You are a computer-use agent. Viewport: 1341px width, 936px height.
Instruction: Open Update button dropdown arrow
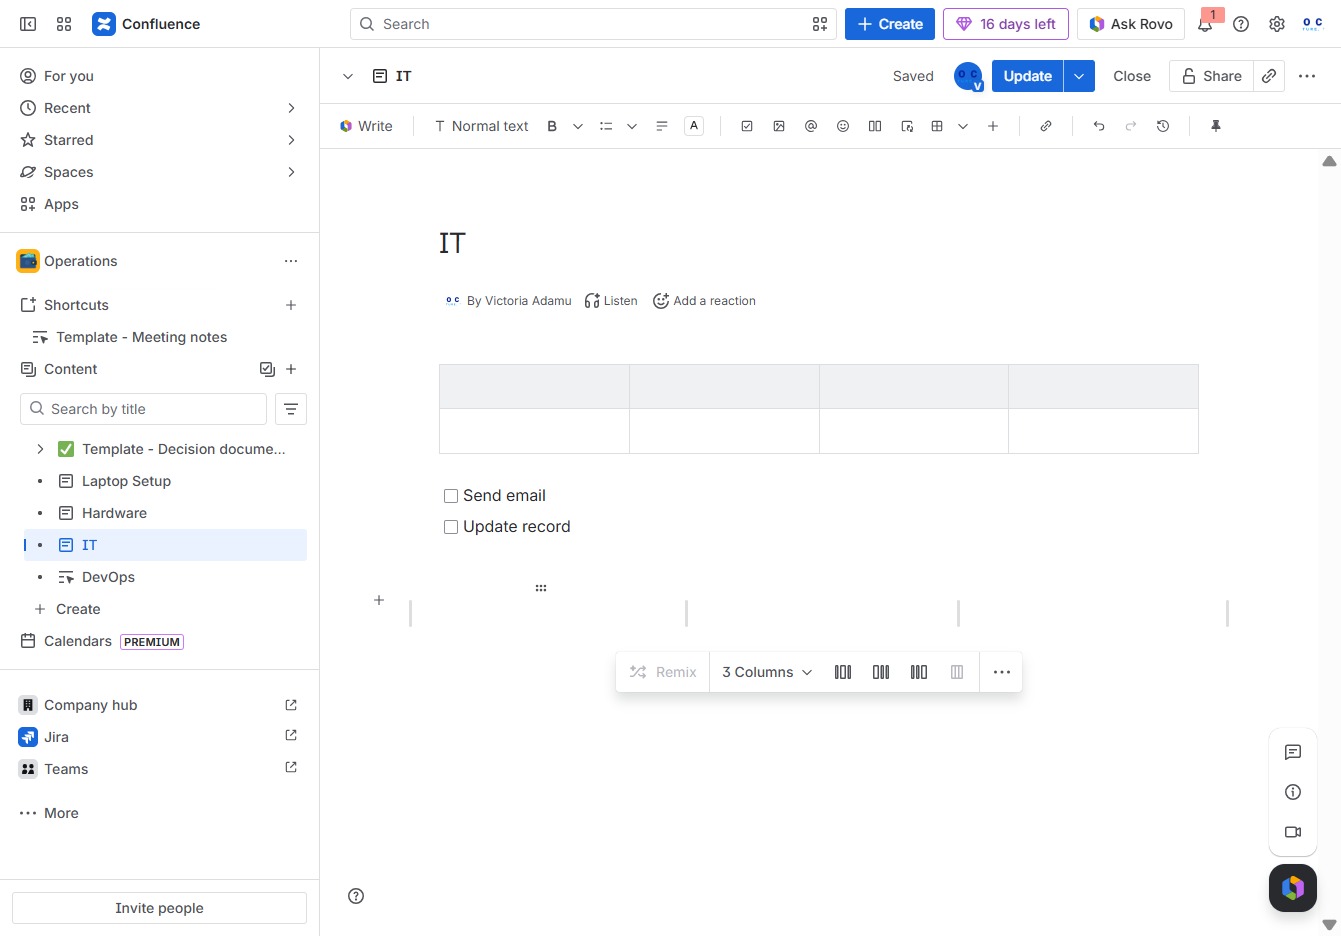1079,76
